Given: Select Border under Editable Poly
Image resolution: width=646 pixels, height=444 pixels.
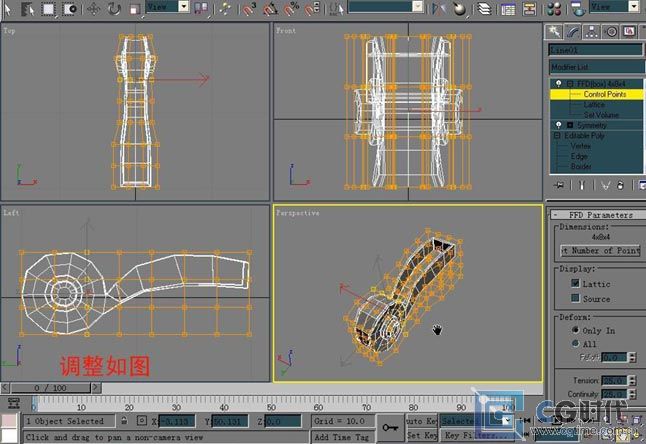Looking at the screenshot, I should point(581,166).
